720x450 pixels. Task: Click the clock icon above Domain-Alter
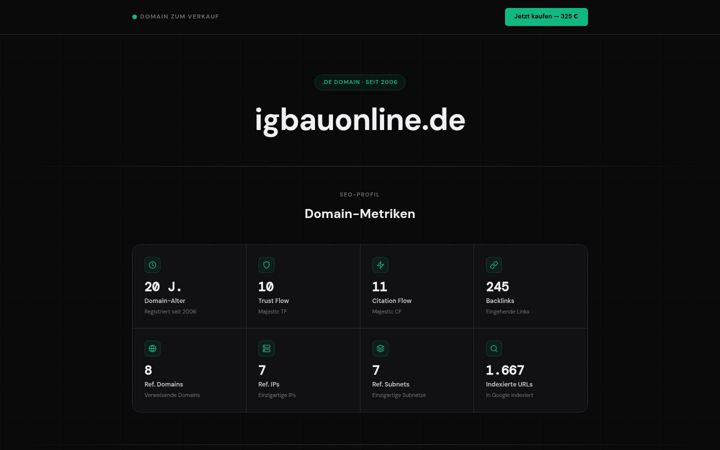click(x=152, y=265)
